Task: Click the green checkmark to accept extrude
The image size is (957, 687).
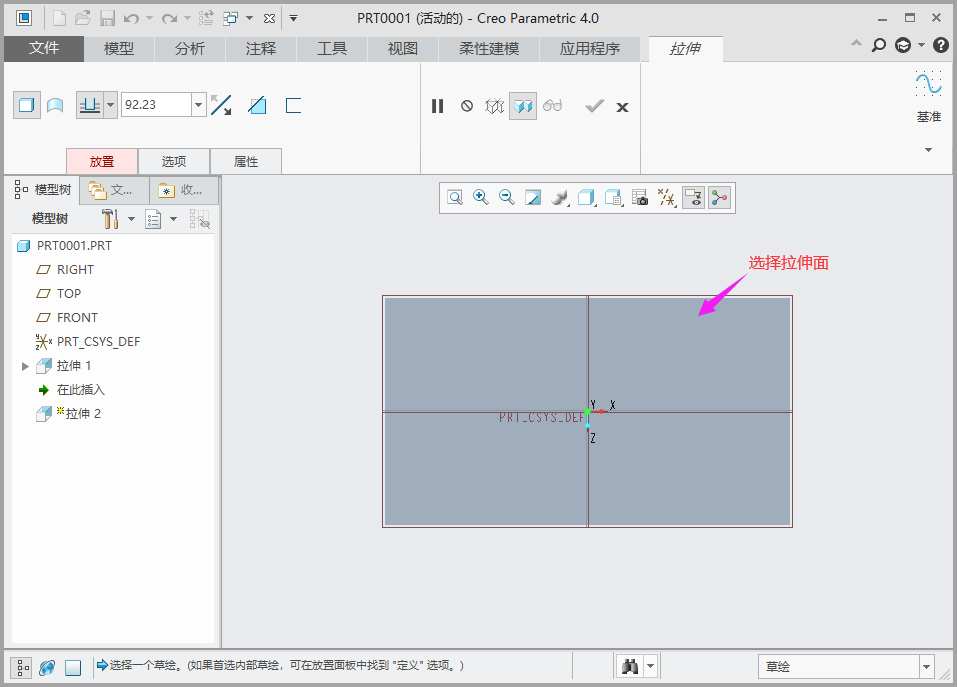Action: [594, 106]
